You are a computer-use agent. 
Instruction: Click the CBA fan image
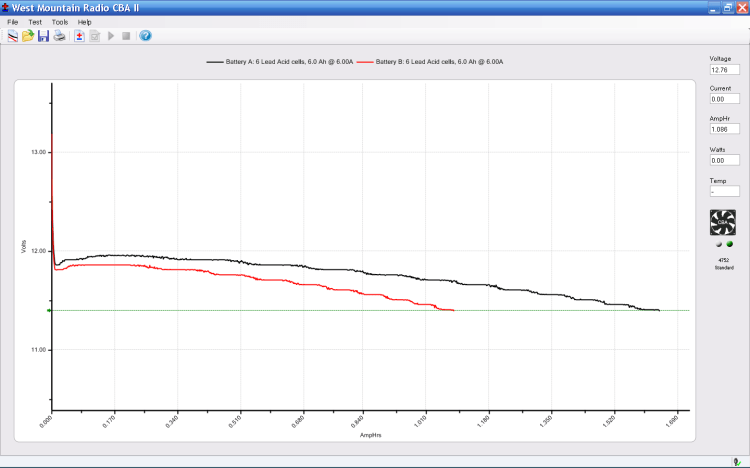[722, 222]
